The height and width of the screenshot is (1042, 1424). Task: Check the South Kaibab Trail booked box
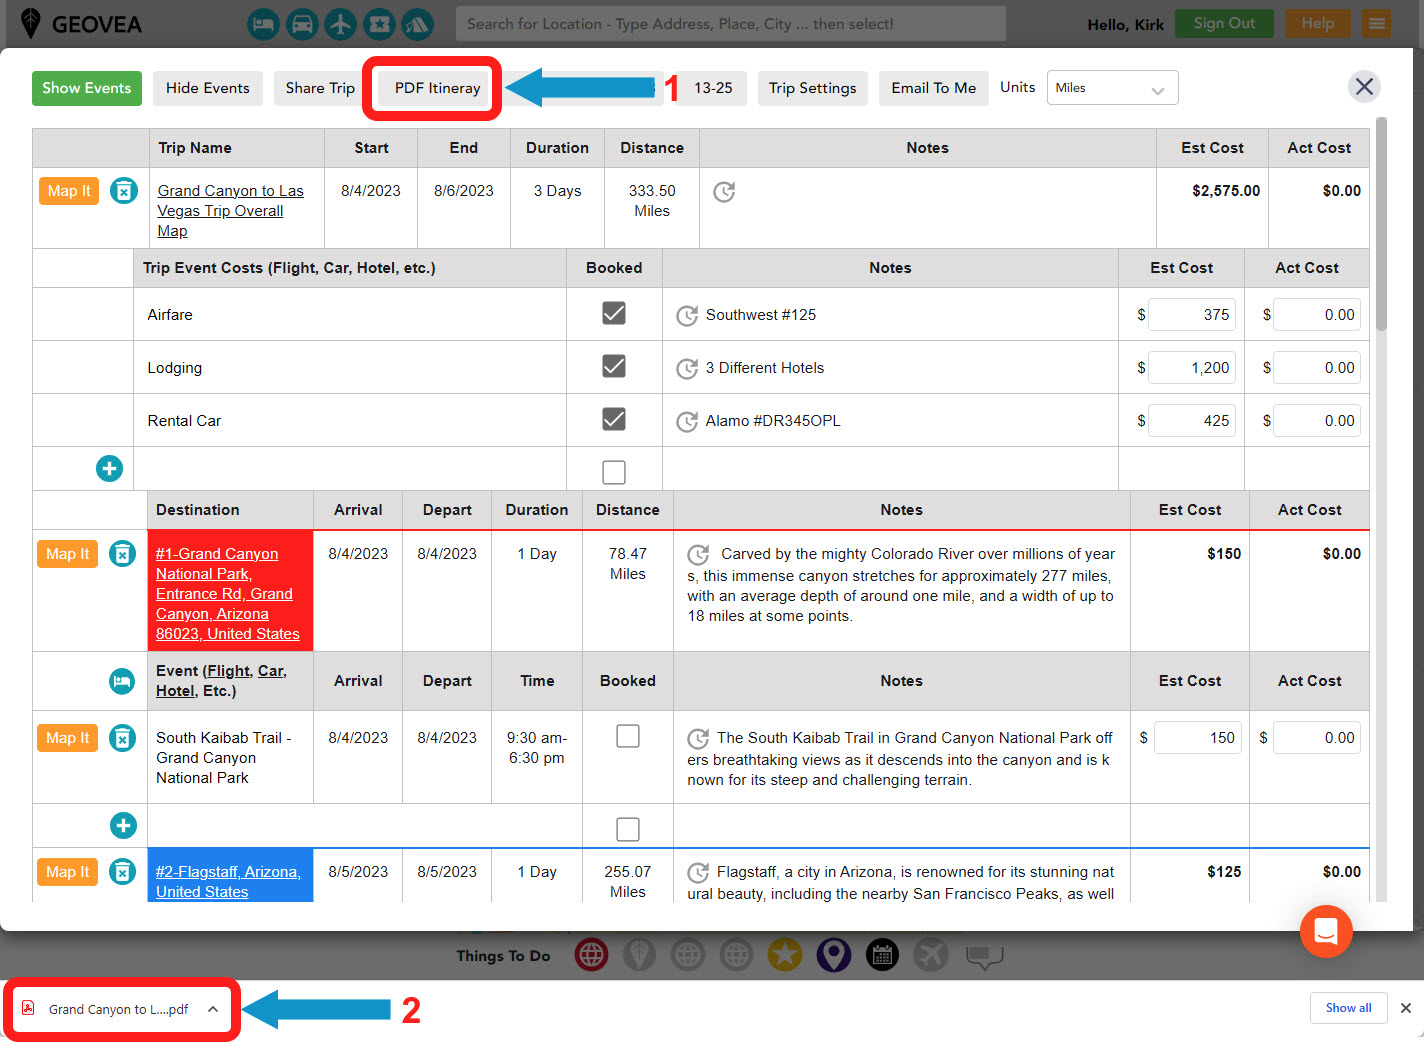pyautogui.click(x=627, y=735)
